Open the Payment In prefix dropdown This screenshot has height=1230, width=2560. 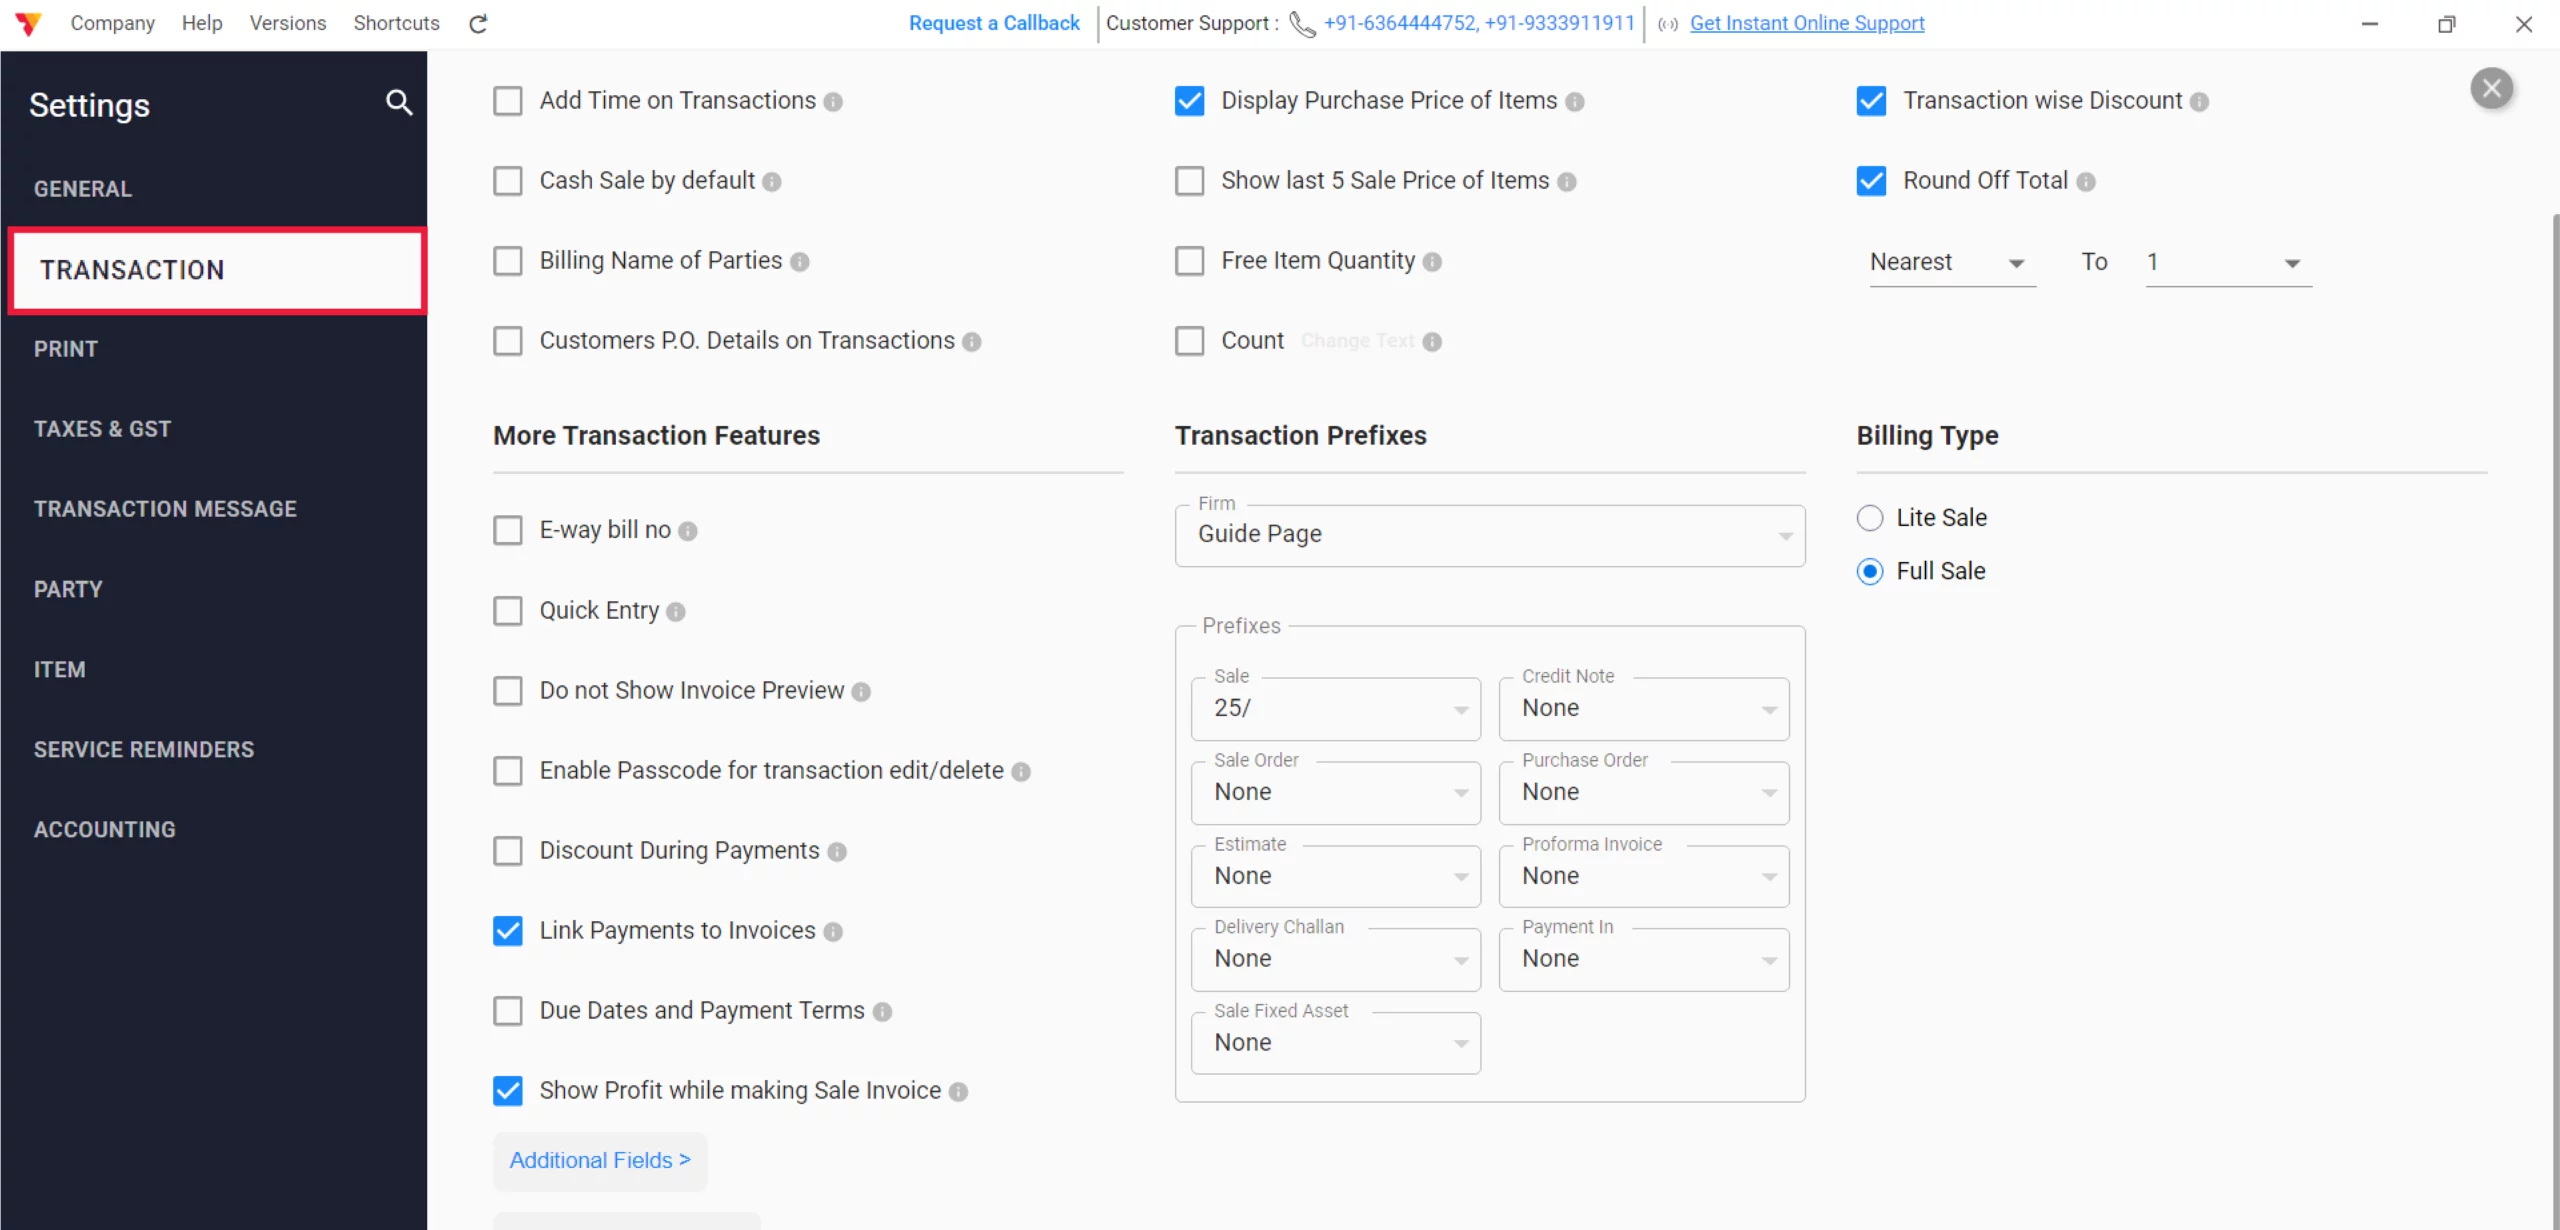[x=1643, y=960]
